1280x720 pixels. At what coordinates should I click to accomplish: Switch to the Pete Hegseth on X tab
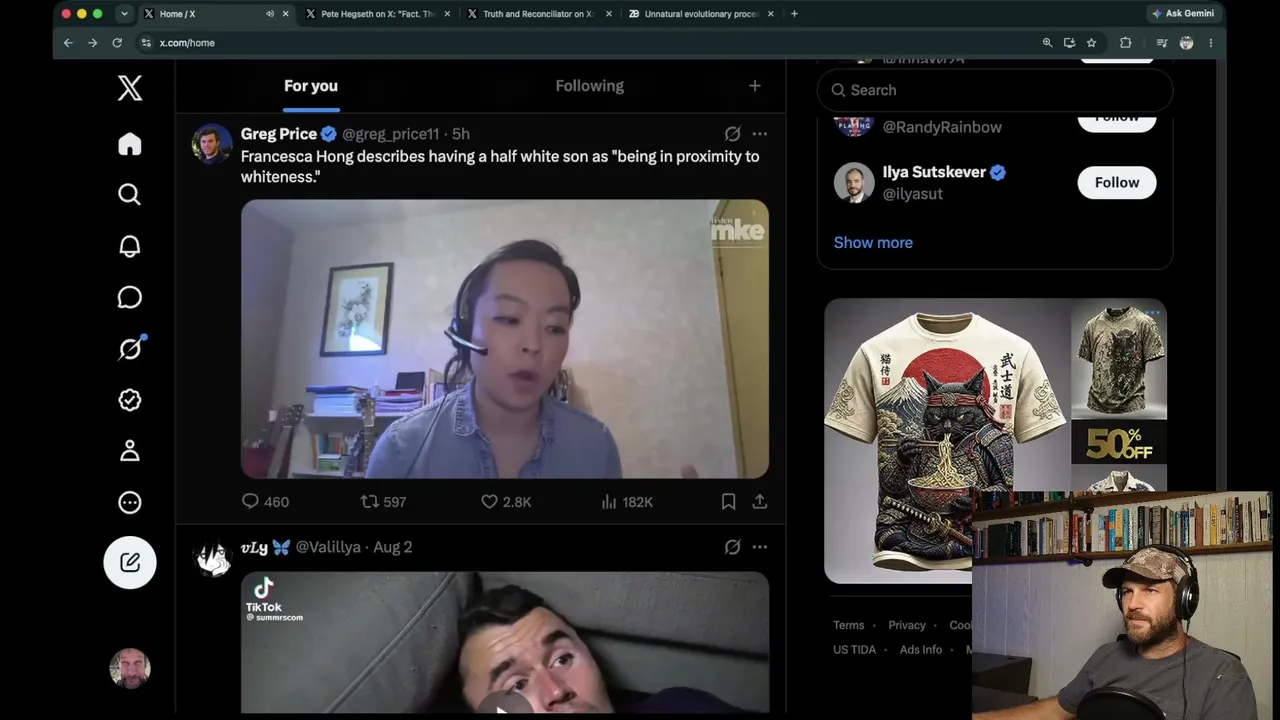point(378,14)
